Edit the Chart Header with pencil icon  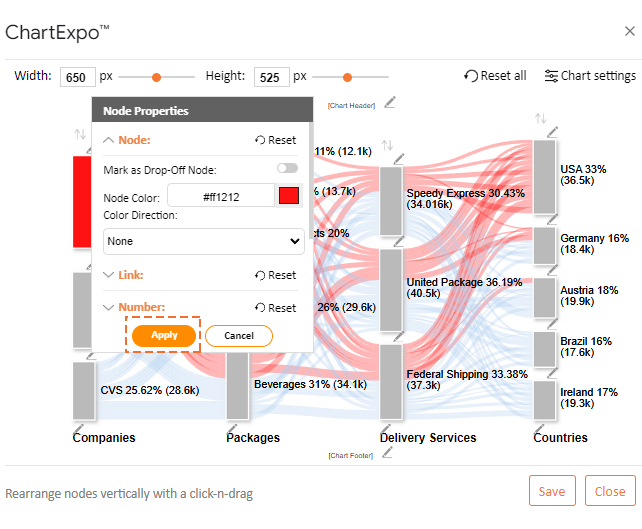point(390,102)
